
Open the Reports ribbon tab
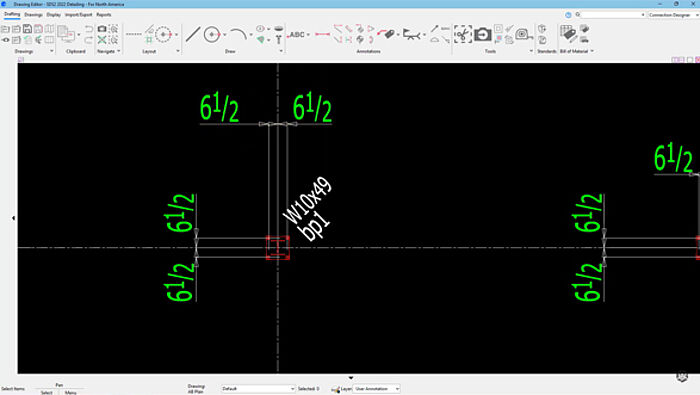pos(104,15)
